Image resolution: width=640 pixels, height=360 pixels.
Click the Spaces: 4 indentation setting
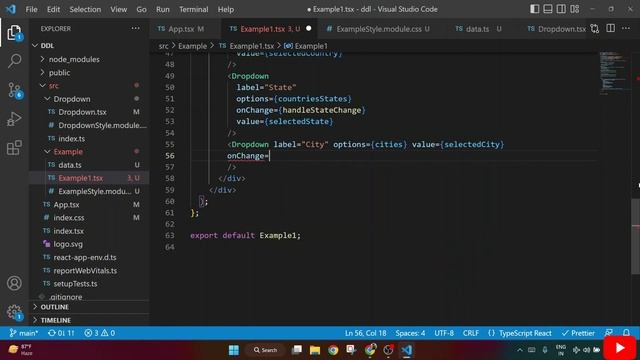coord(410,333)
